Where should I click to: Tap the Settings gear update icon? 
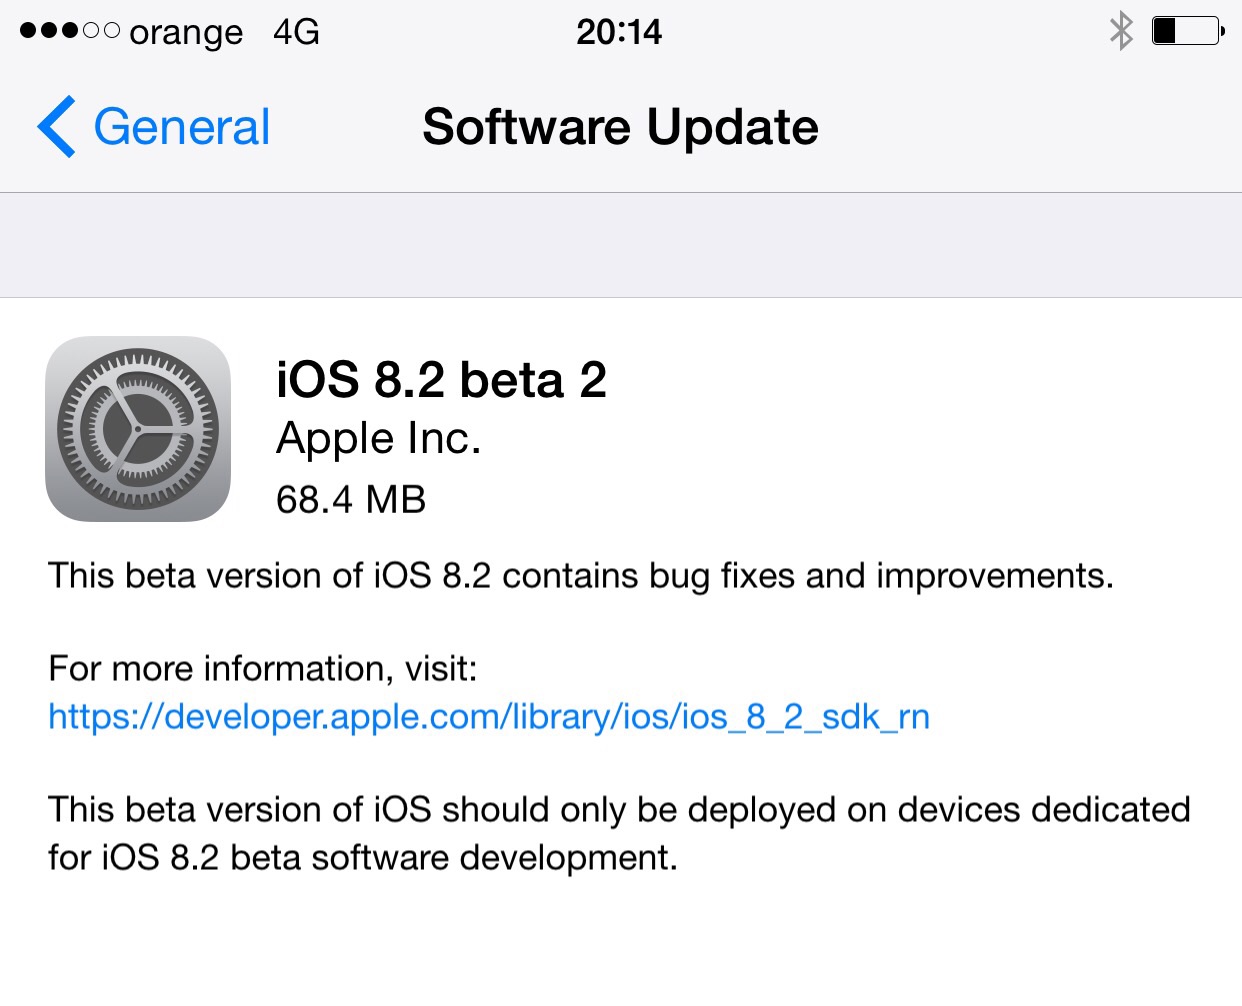(138, 428)
